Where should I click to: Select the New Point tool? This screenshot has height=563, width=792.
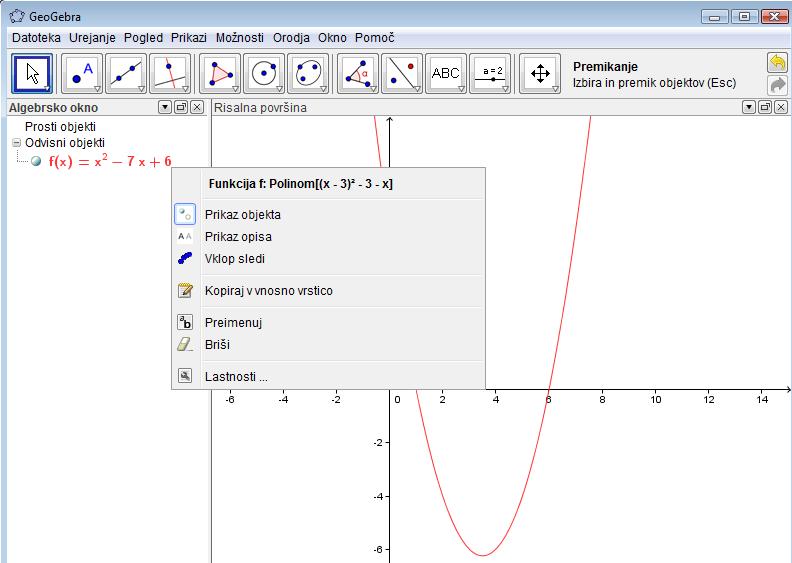tap(83, 74)
